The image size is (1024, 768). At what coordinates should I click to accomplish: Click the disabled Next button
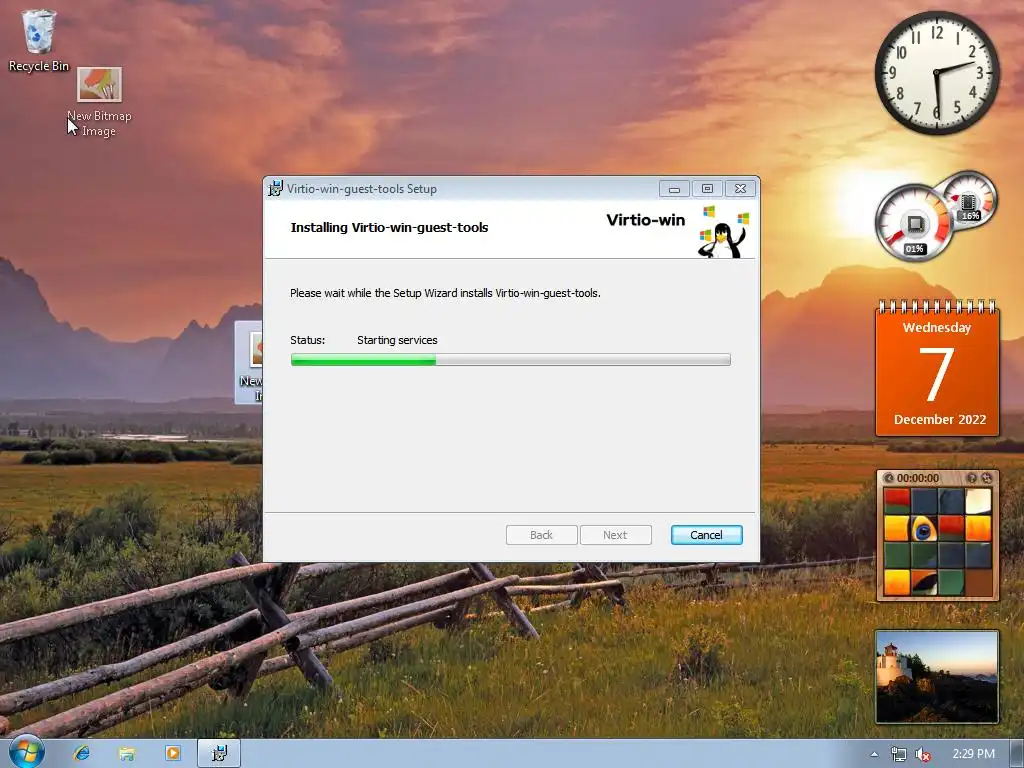point(615,535)
